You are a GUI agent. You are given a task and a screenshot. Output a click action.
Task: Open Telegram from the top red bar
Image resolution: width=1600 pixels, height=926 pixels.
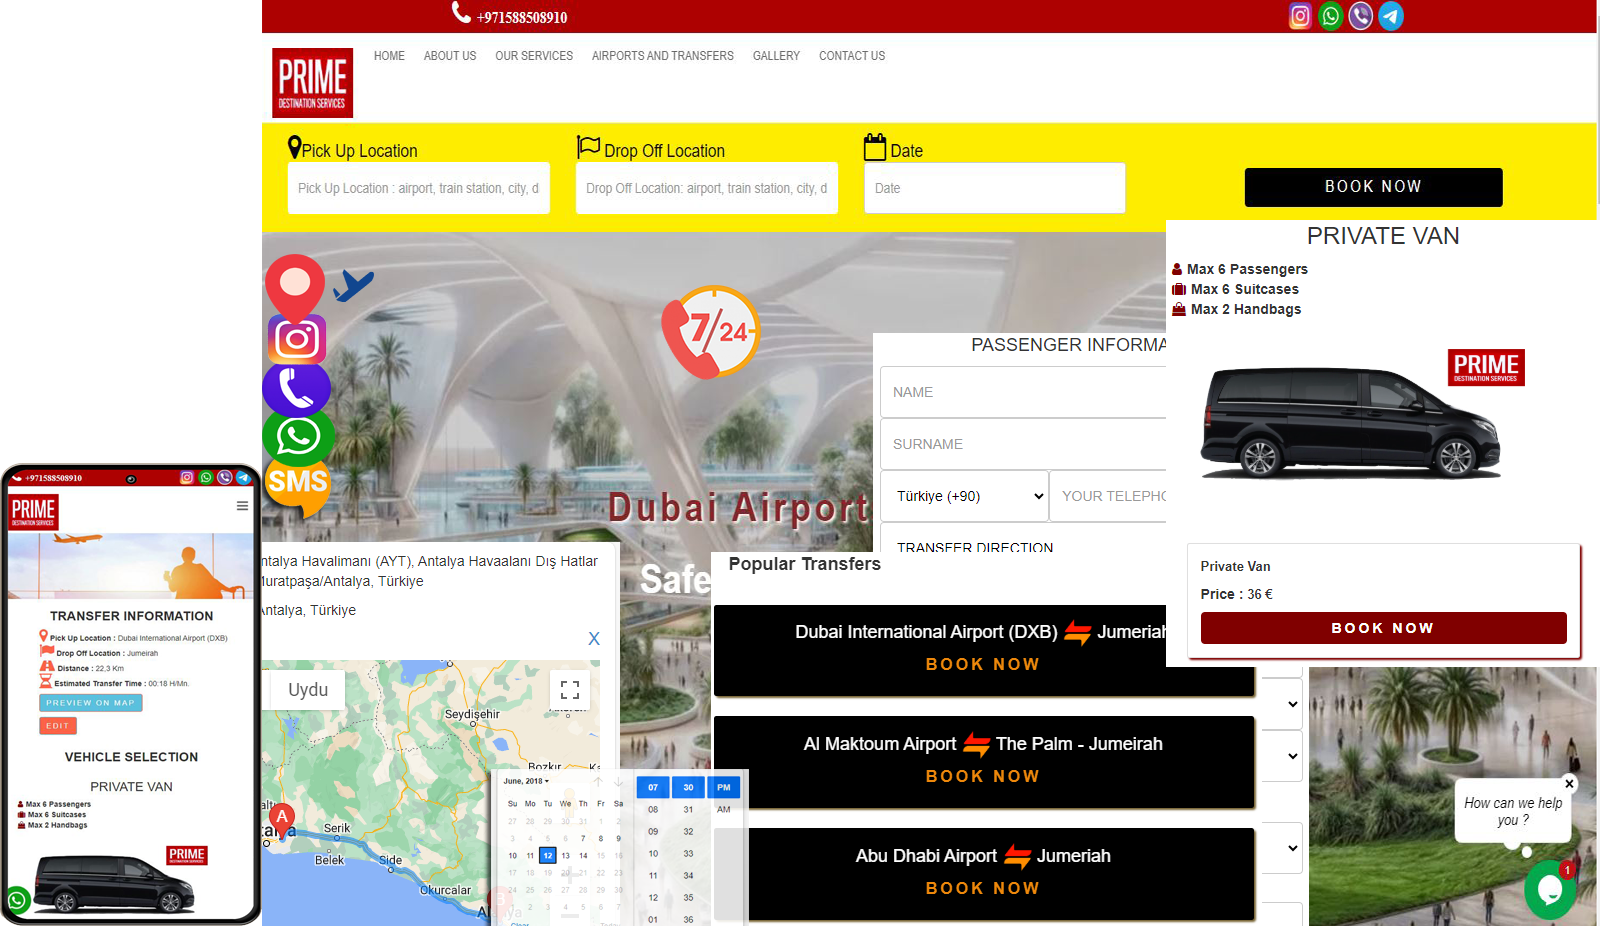click(1391, 16)
